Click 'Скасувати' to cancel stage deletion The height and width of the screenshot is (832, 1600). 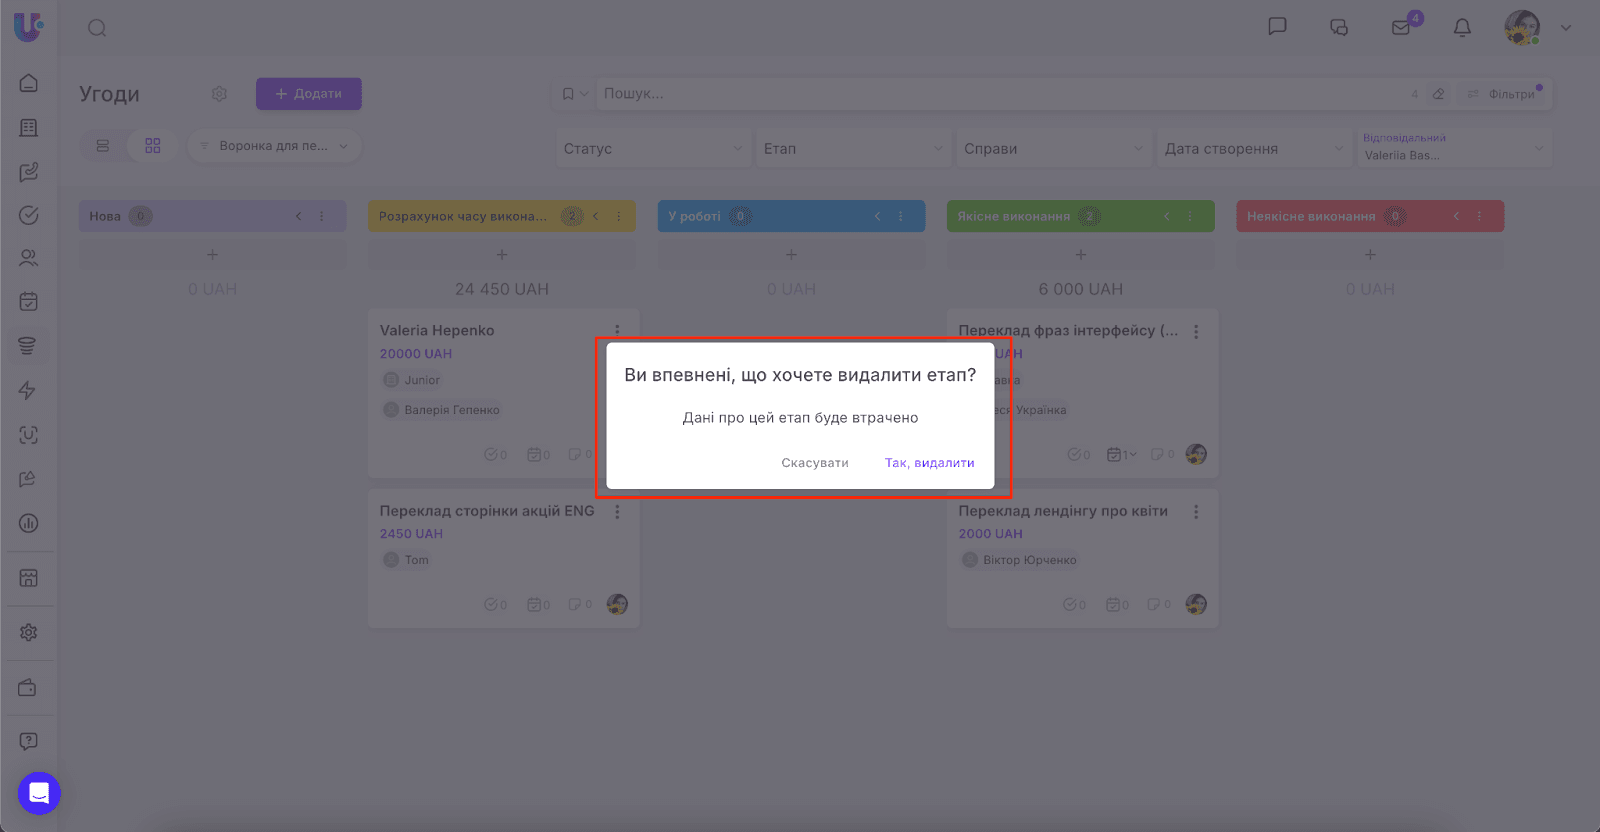[814, 463]
